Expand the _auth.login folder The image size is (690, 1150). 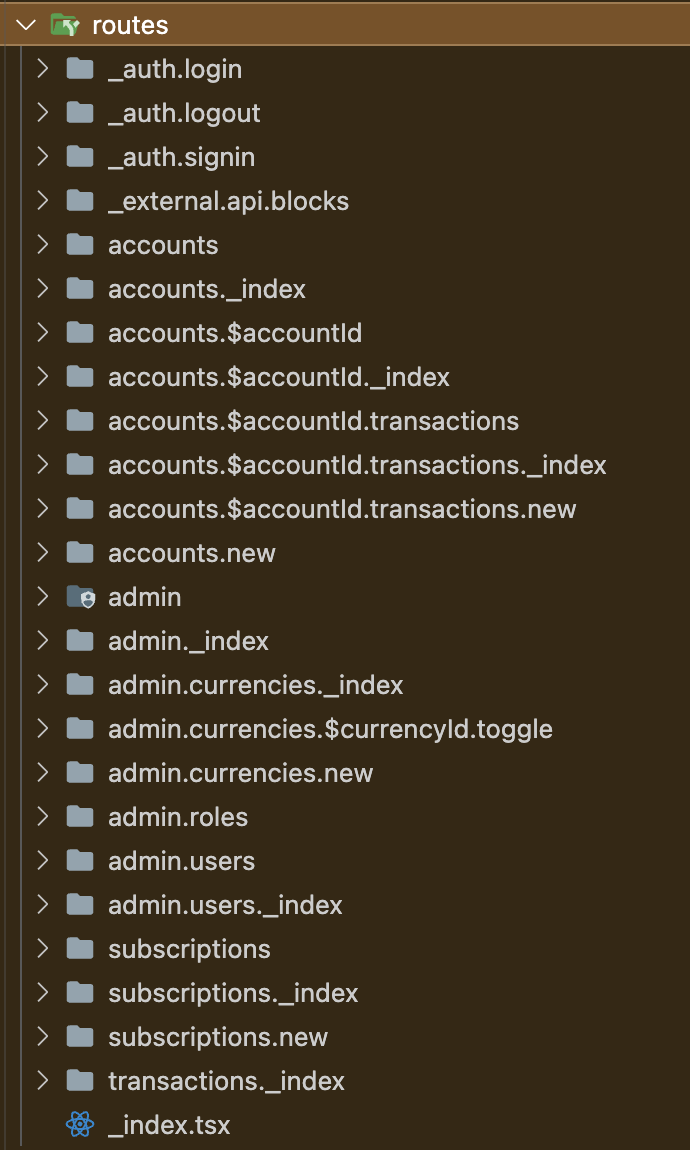click(42, 68)
